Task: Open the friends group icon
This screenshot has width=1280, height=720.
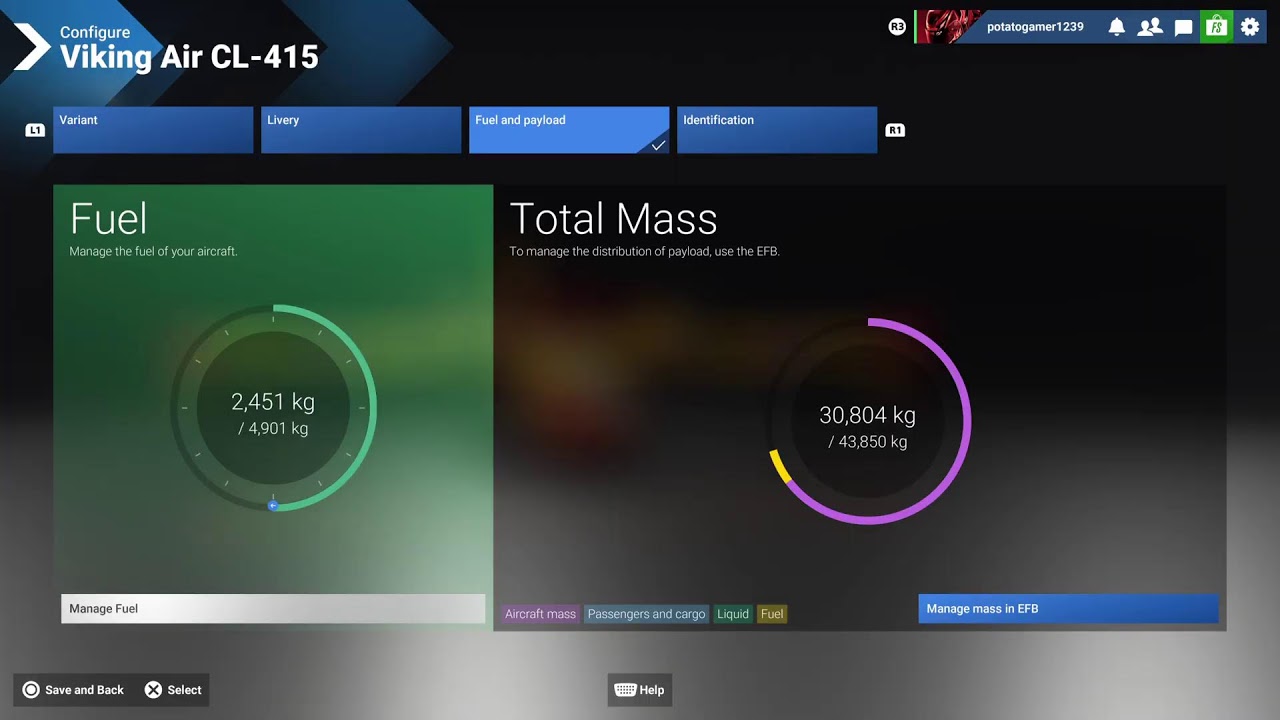Action: [x=1150, y=27]
